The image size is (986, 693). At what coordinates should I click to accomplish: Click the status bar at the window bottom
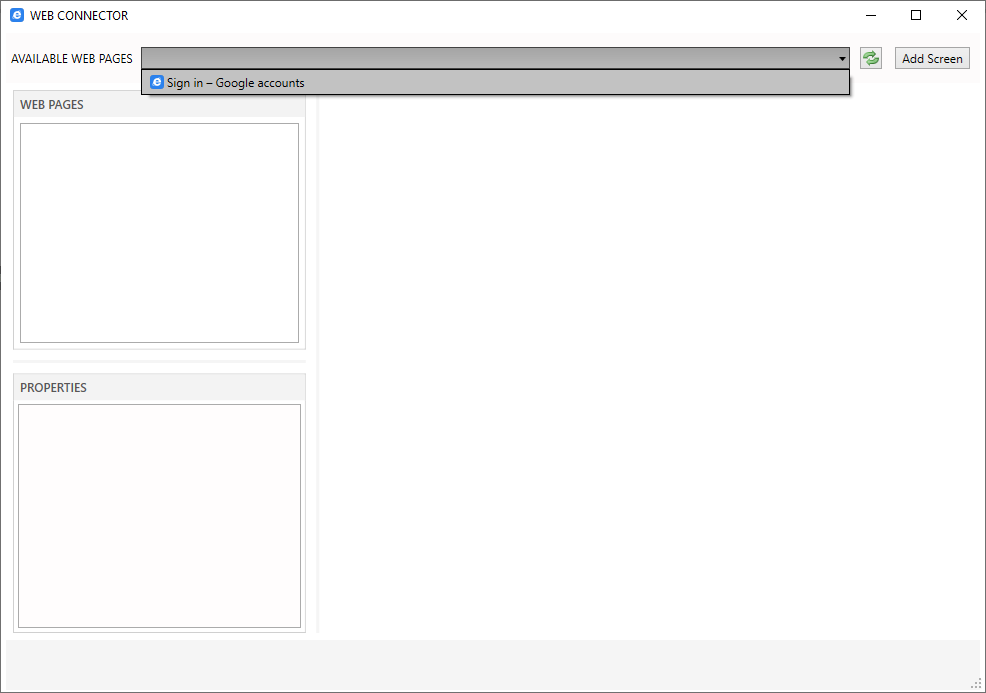(490, 666)
